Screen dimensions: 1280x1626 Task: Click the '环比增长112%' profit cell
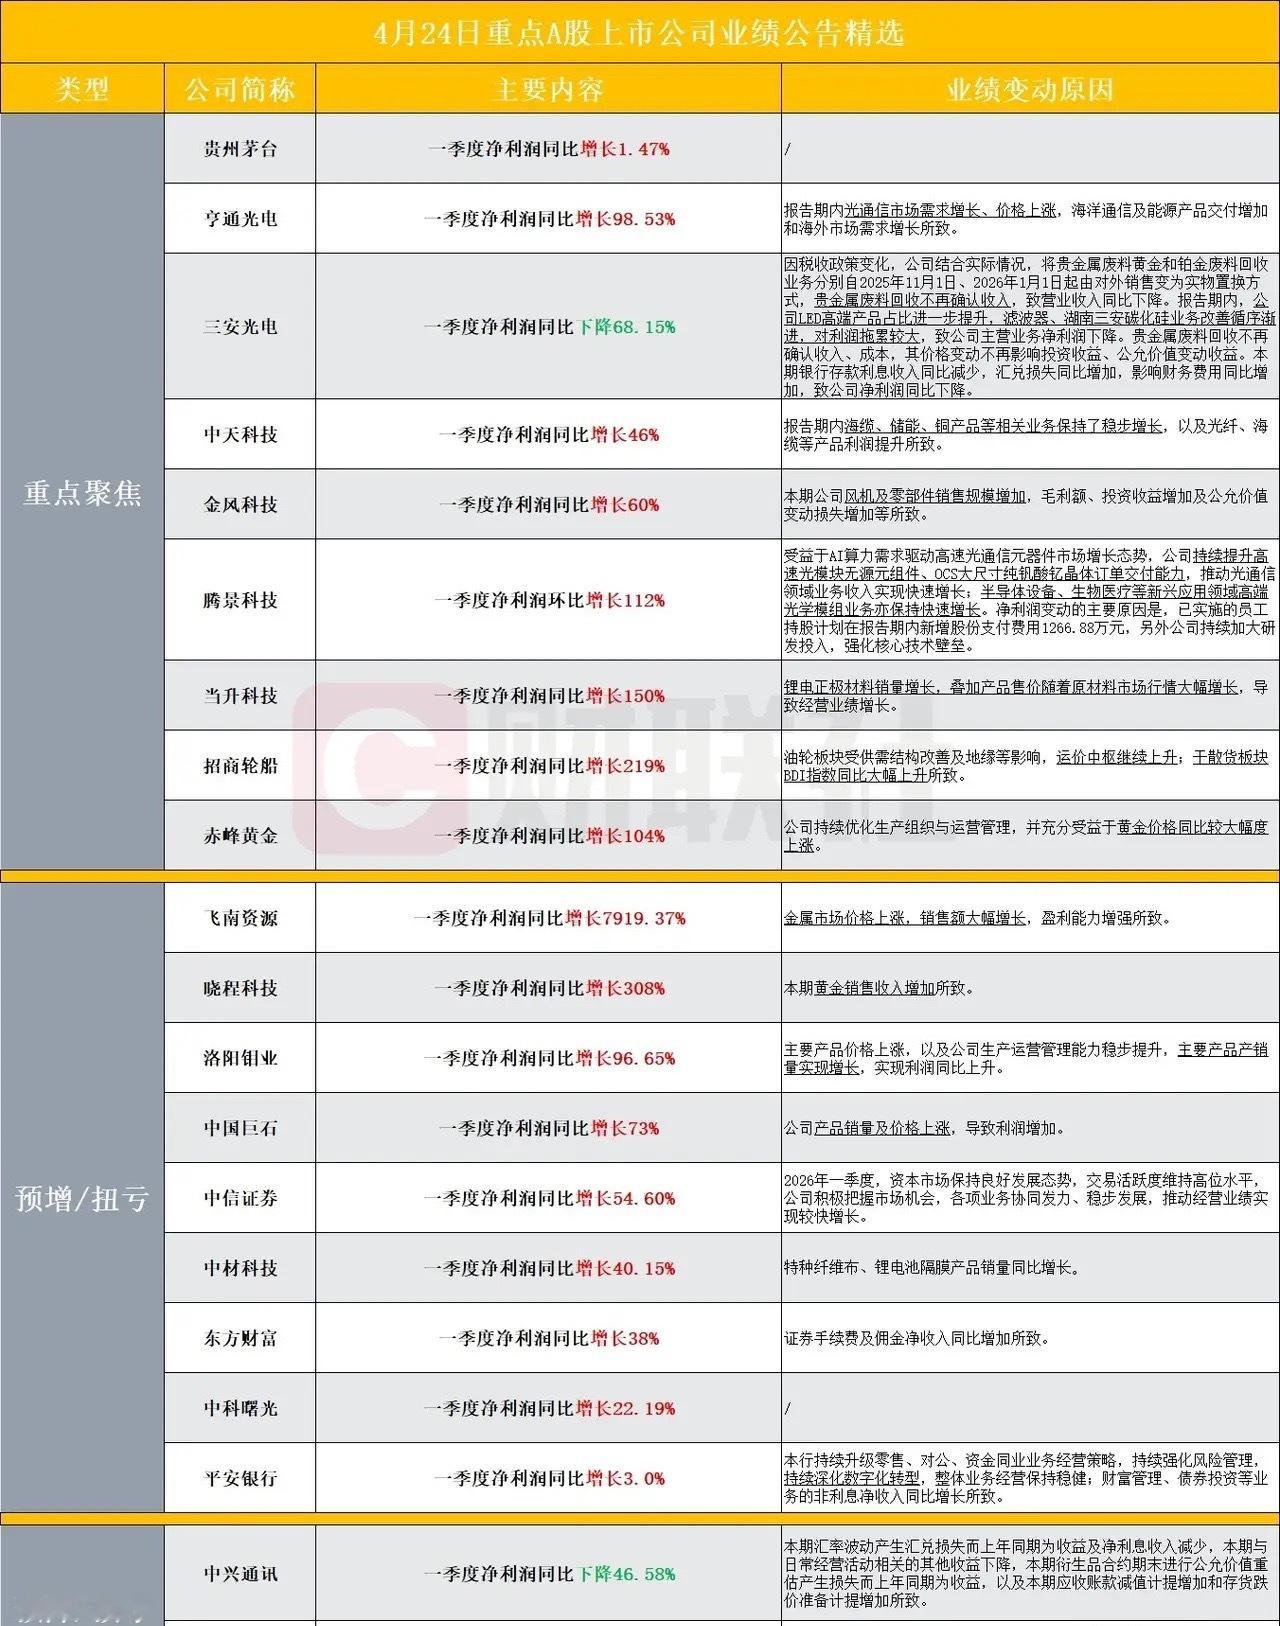[548, 600]
